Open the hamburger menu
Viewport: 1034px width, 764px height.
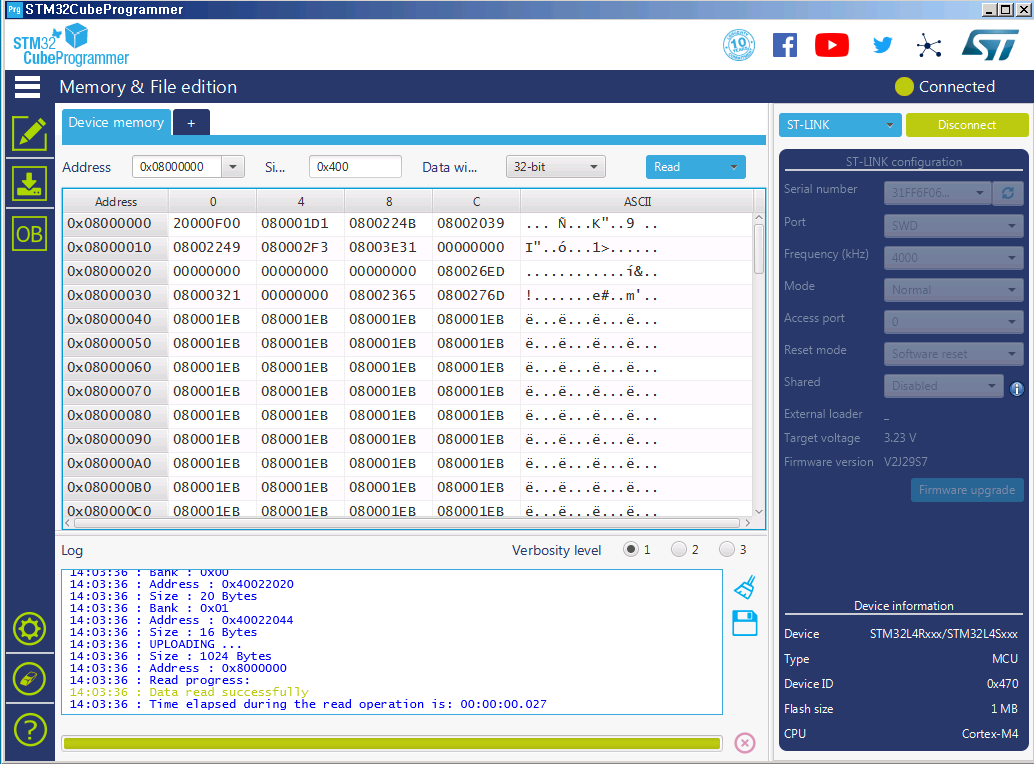point(27,87)
